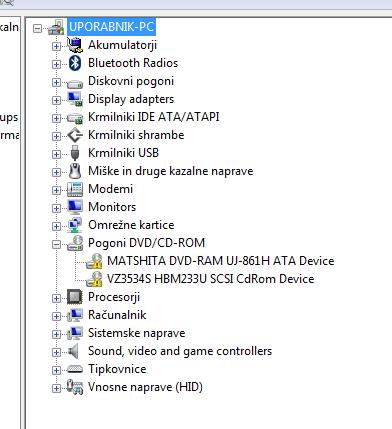The image size is (392, 429).
Task: Click the VZ3534S device warning icon
Action: pos(94,279)
